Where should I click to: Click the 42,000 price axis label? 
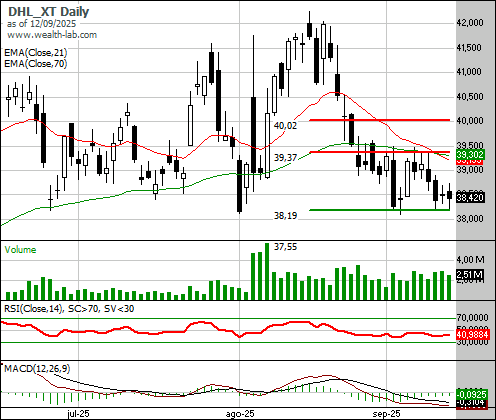click(x=470, y=23)
